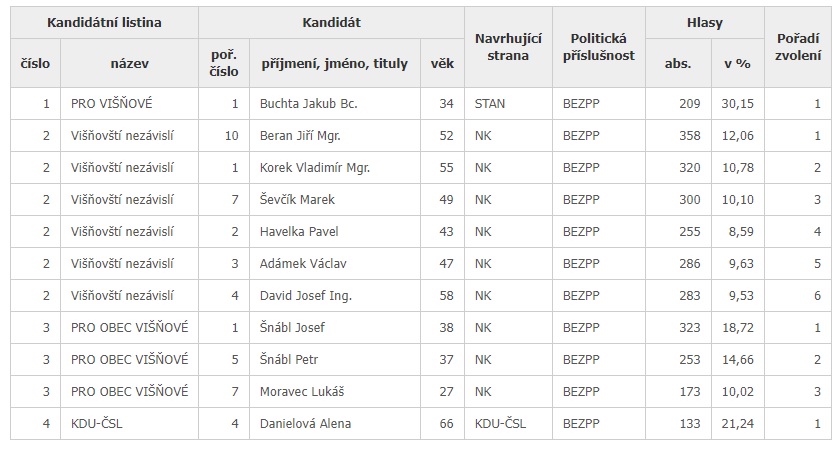Click the Pořadí zvolení header cell
839x450 pixels.
798,47
